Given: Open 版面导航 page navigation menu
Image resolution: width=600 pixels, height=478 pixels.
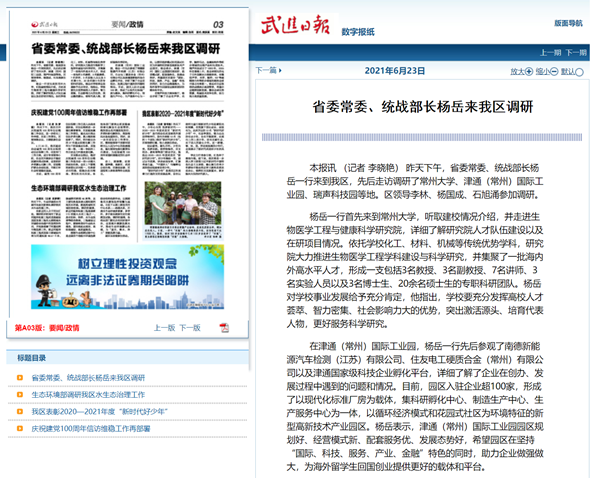Looking at the screenshot, I should [x=568, y=22].
